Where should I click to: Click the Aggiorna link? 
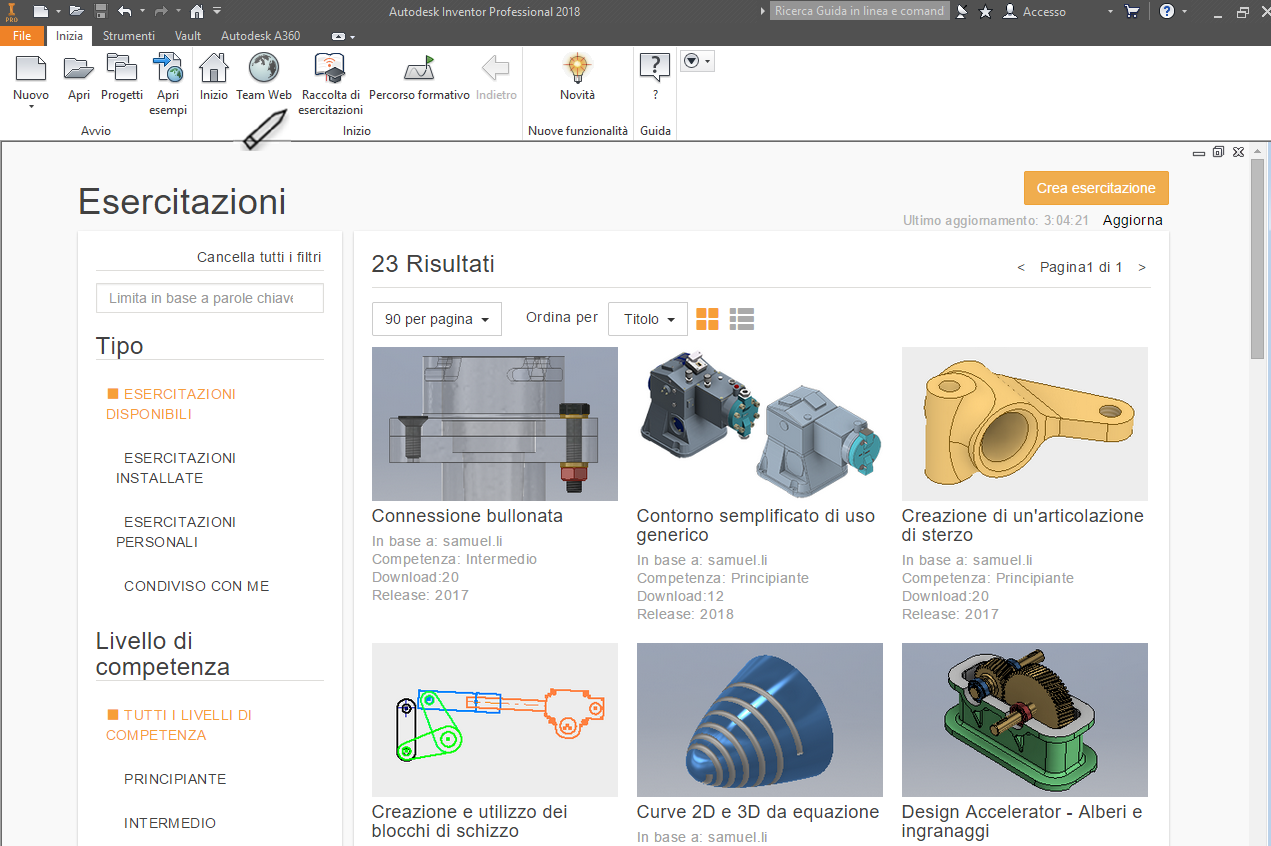point(1133,220)
